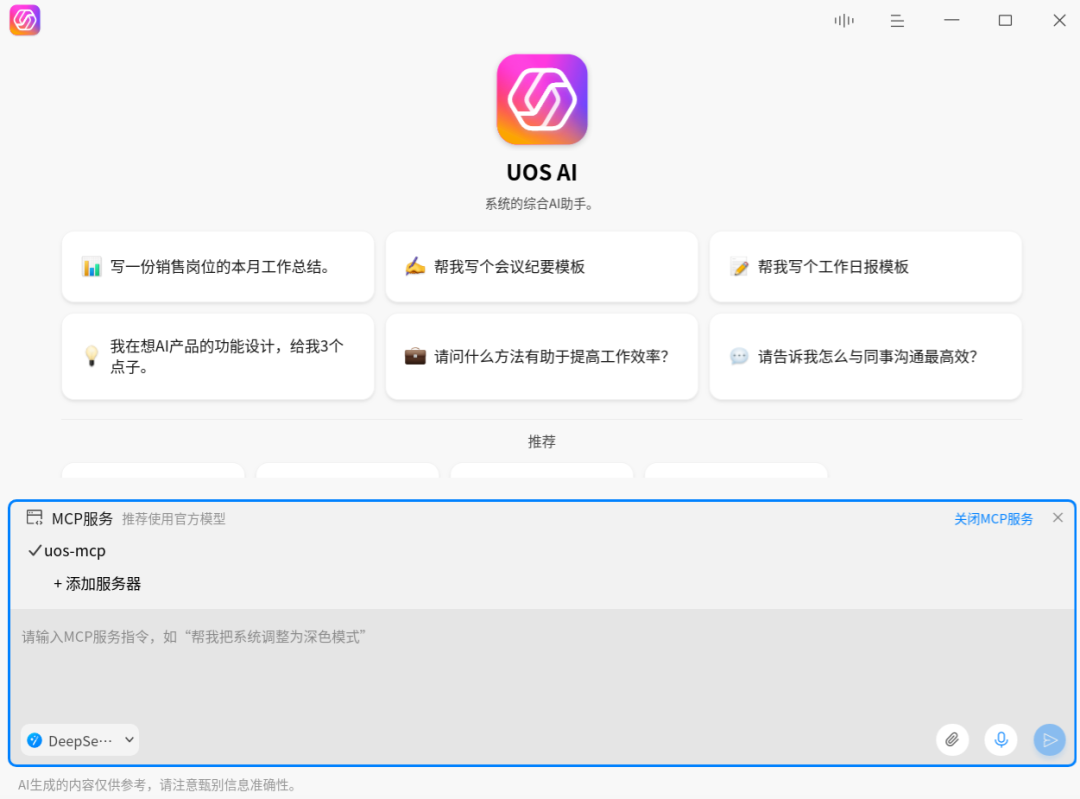
Task: Click the DeepSeek model logo icon
Action: click(34, 740)
